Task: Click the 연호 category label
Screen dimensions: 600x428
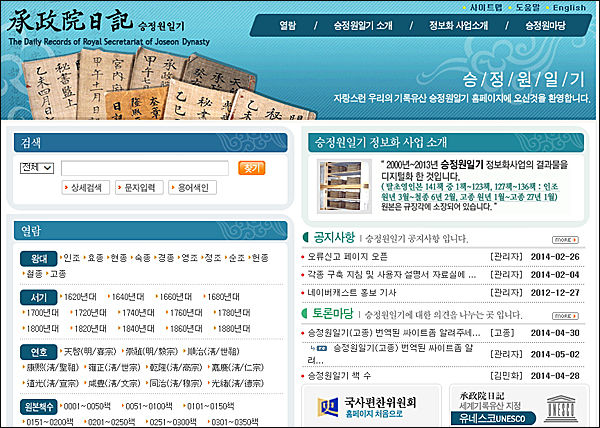Action: pyautogui.click(x=39, y=352)
